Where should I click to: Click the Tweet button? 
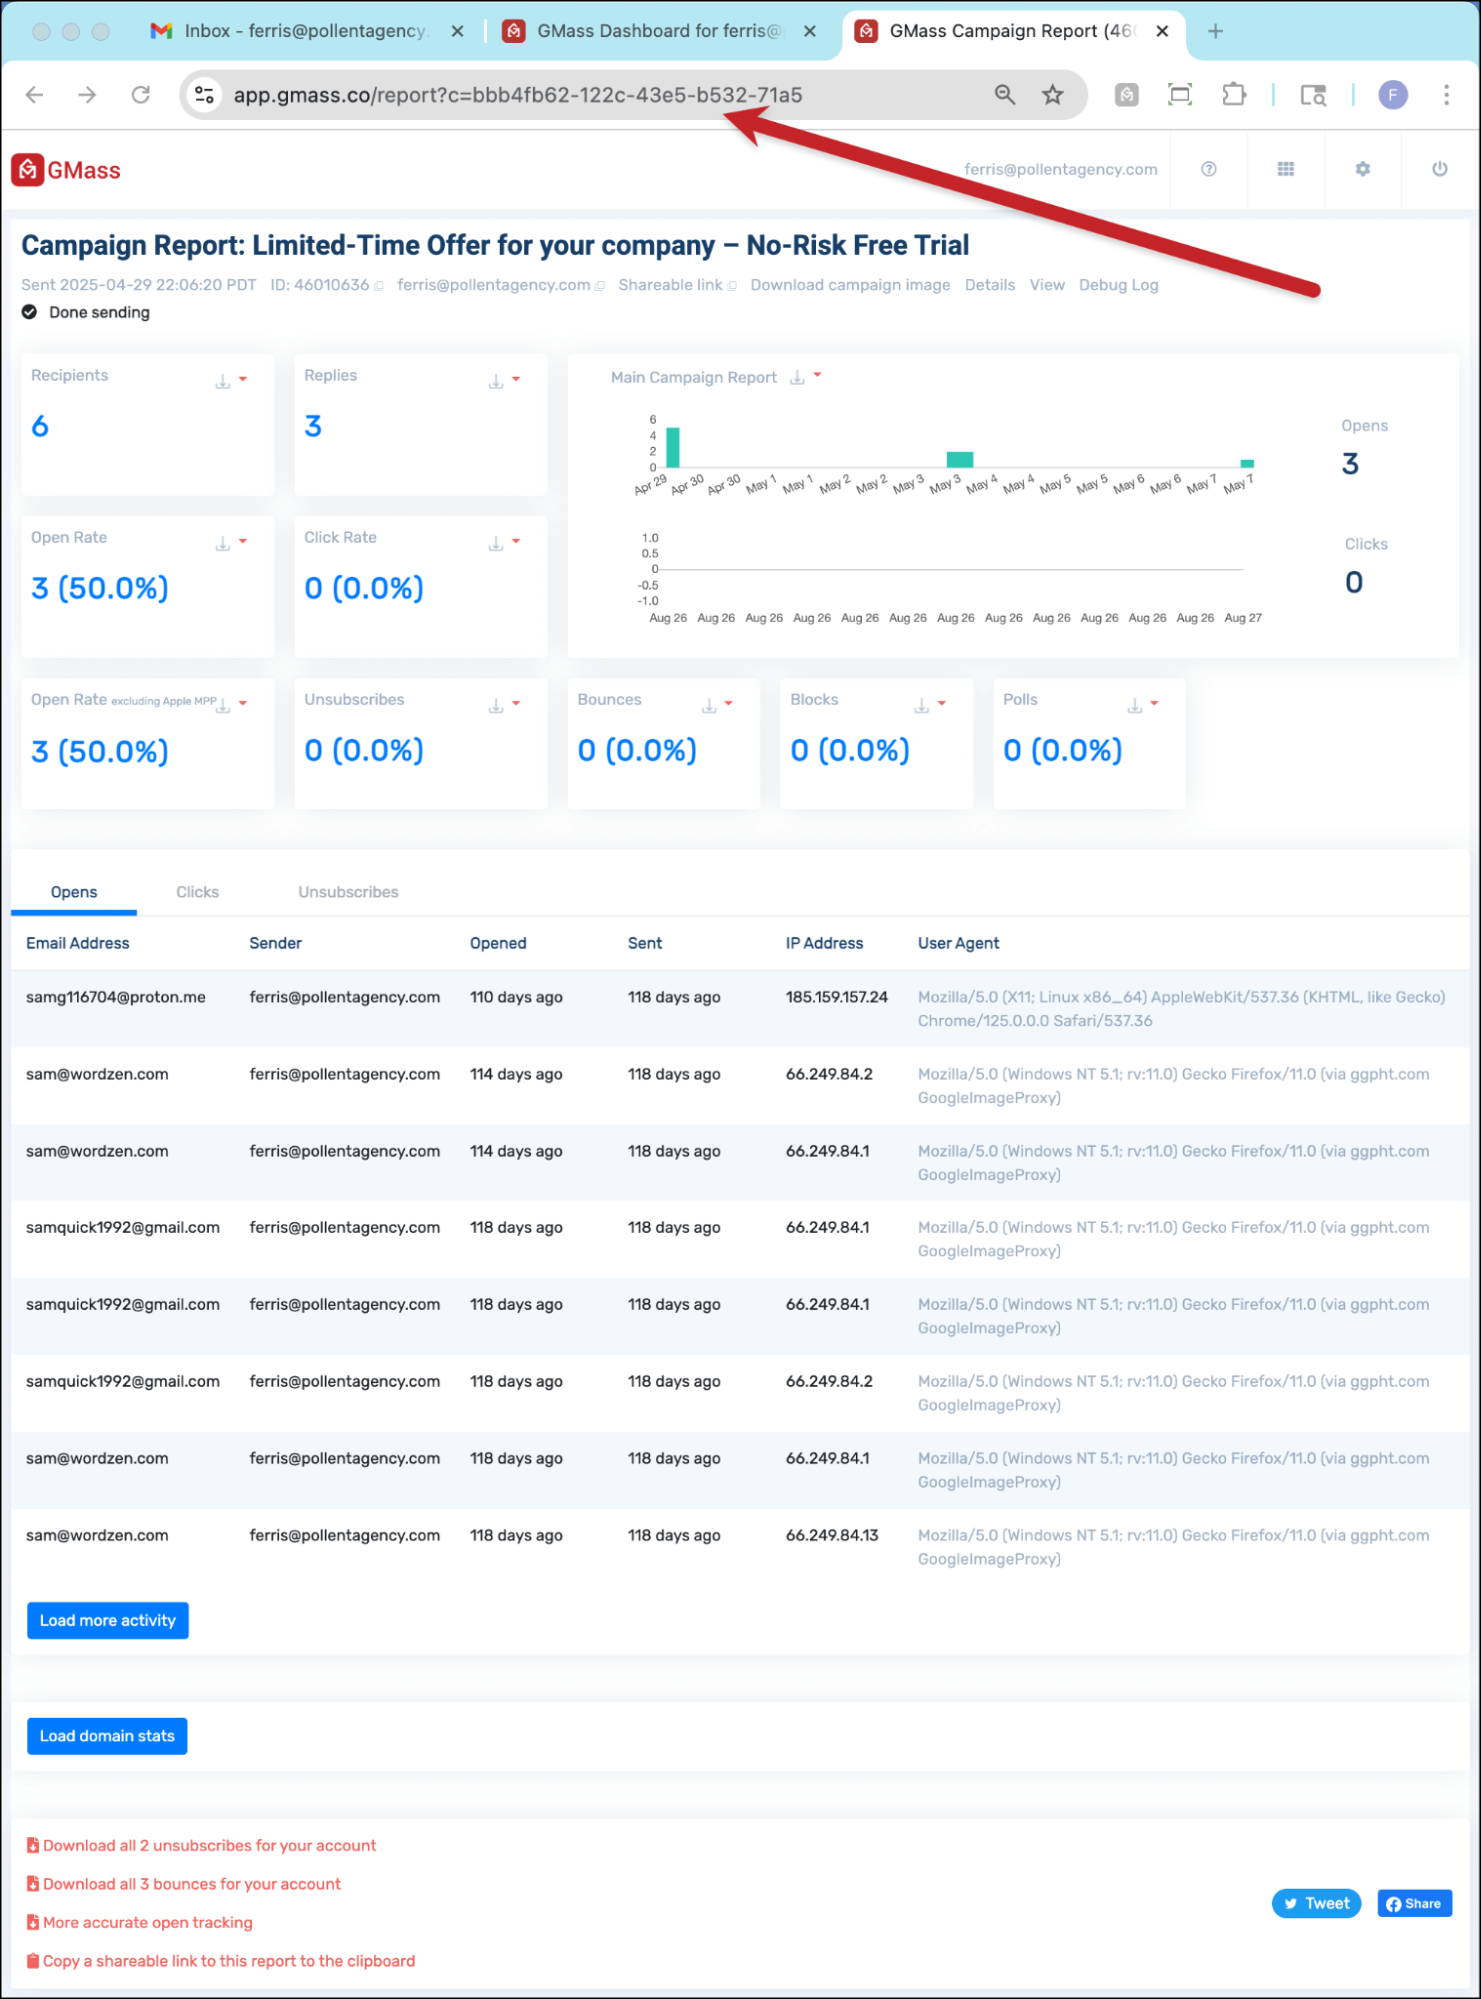(1316, 1903)
